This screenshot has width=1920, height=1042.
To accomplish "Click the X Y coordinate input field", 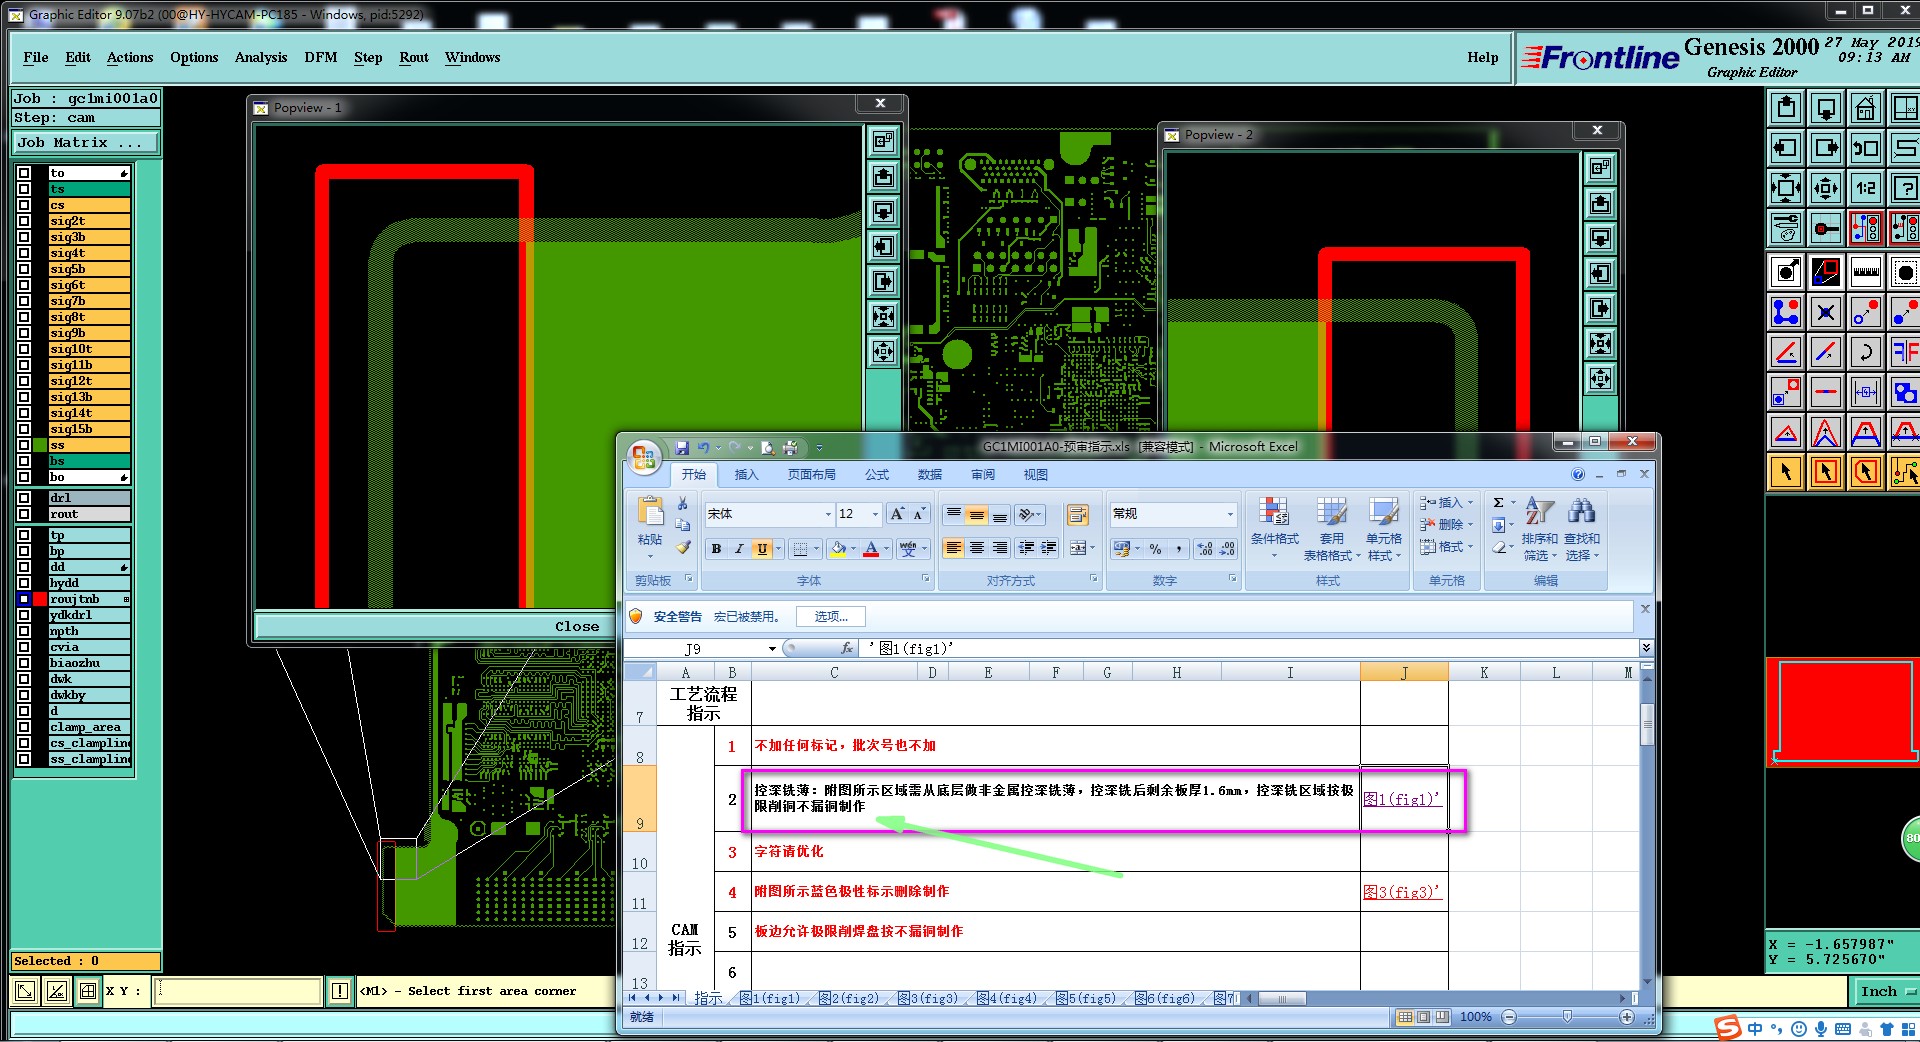I will pyautogui.click(x=238, y=991).
